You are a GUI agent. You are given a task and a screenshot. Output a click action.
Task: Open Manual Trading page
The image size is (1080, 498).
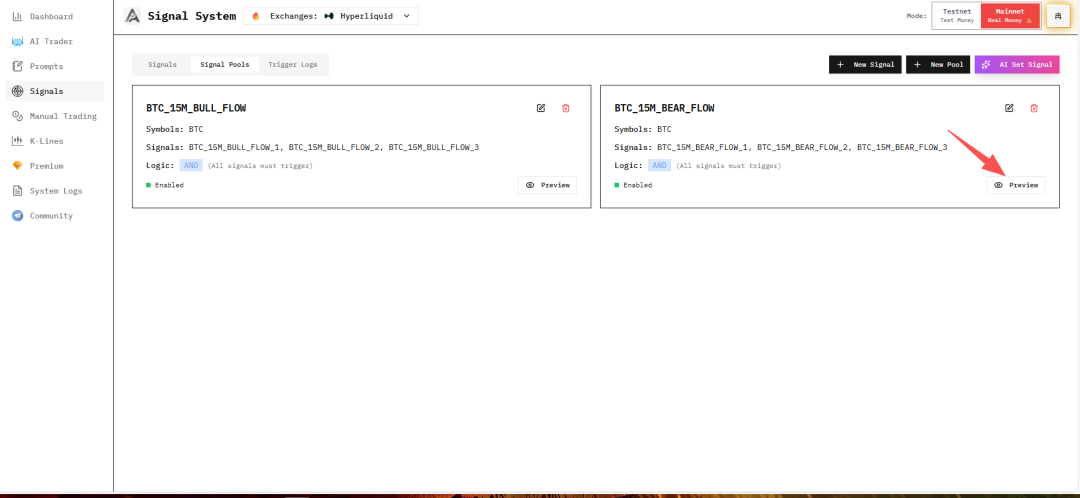pyautogui.click(x=54, y=116)
